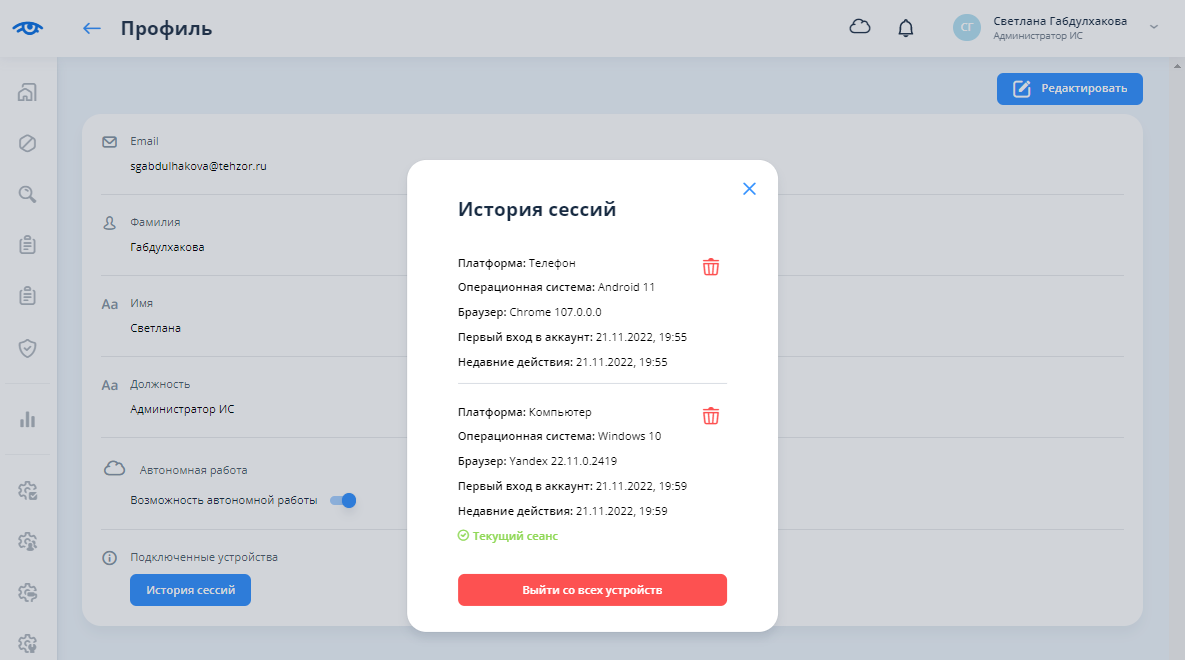Open the home icon in the sidebar

click(x=28, y=93)
